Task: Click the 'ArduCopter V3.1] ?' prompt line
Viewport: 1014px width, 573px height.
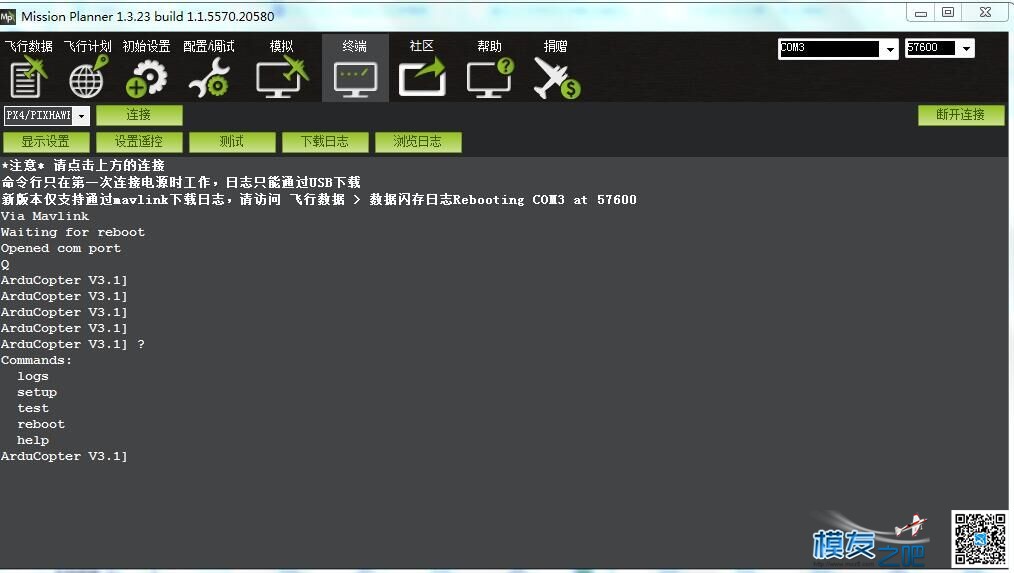Action: coord(72,344)
